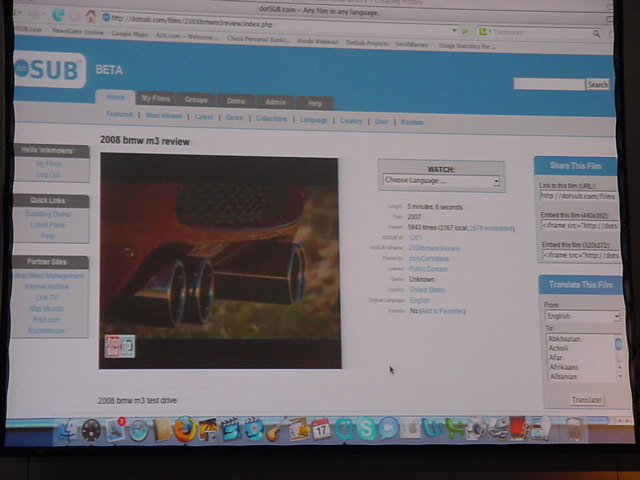
Task: Click in the dotSUB search field
Action: coord(549,84)
